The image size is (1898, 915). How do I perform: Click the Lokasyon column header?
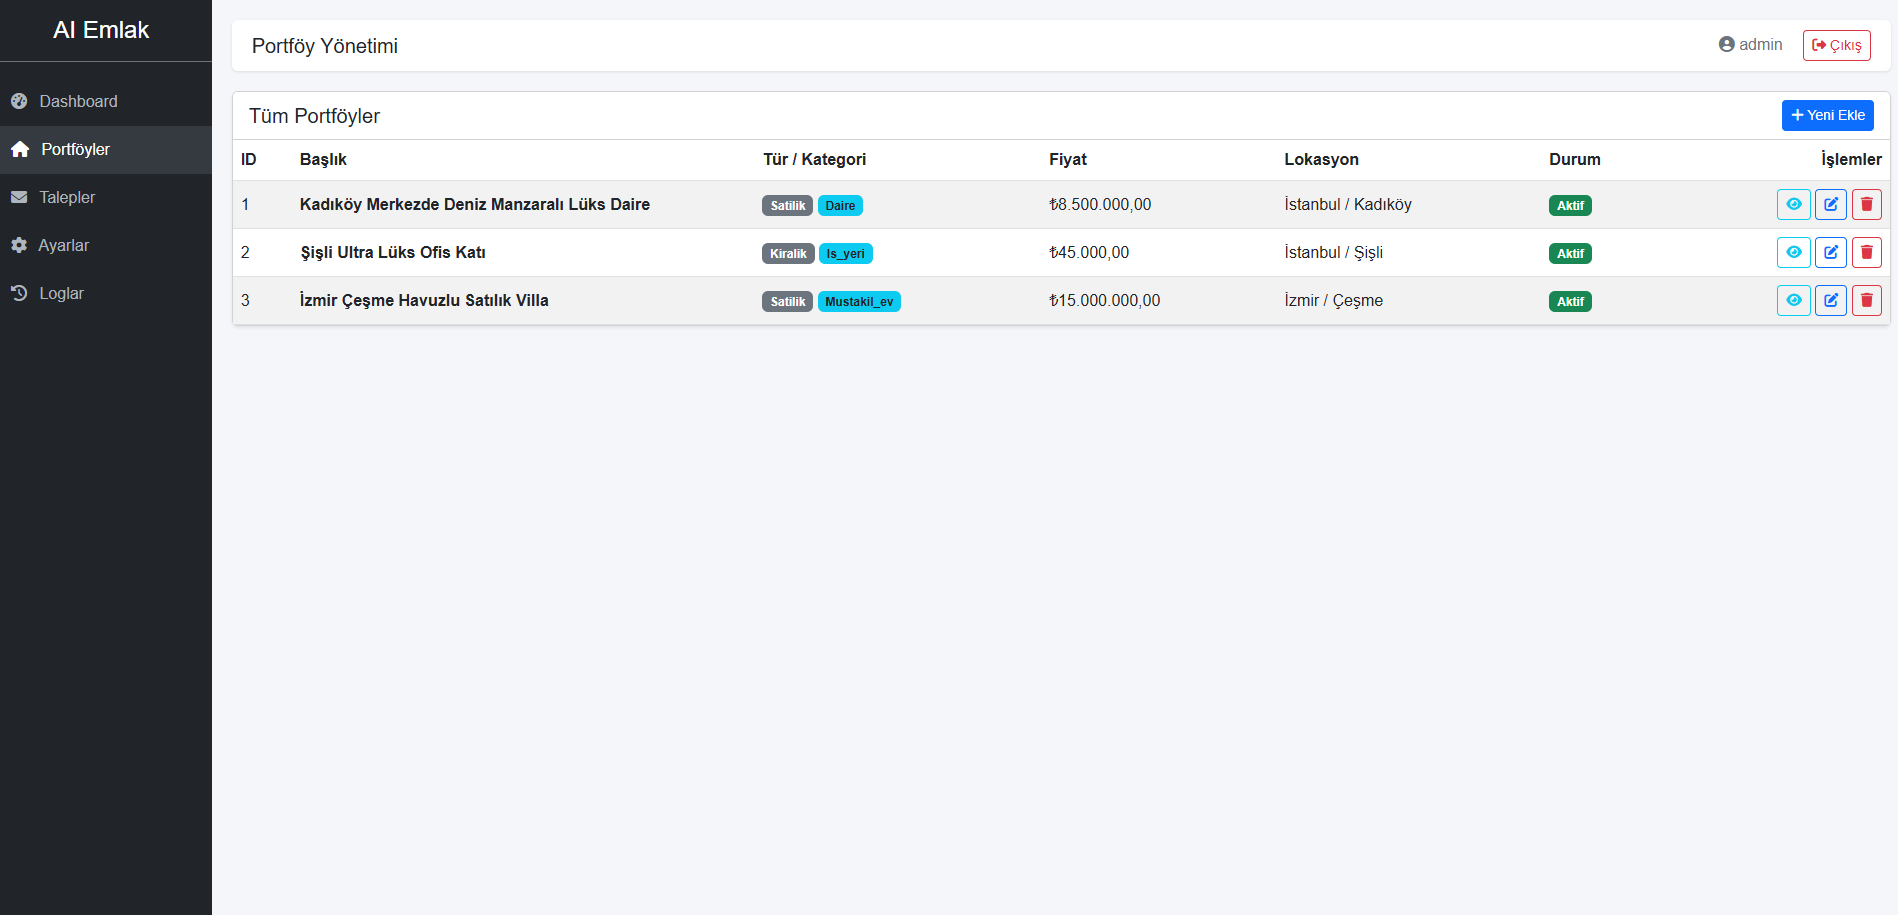click(x=1321, y=160)
